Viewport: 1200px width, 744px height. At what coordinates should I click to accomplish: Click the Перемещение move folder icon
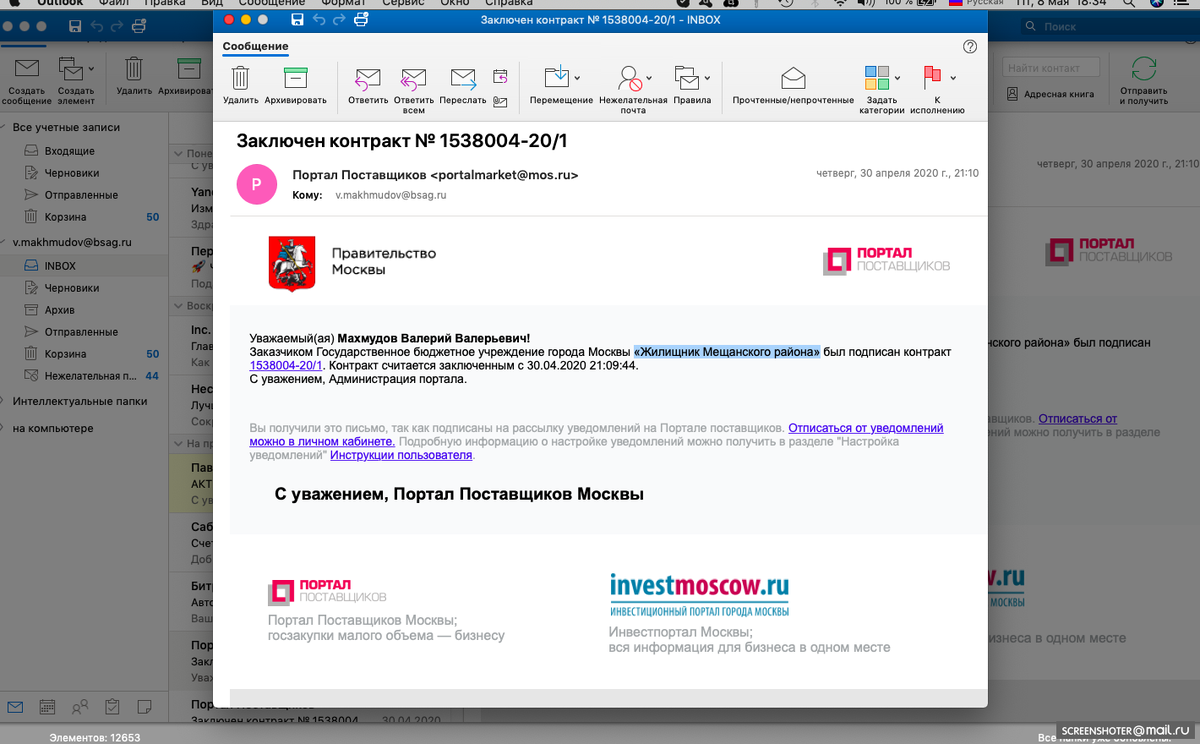pos(556,78)
